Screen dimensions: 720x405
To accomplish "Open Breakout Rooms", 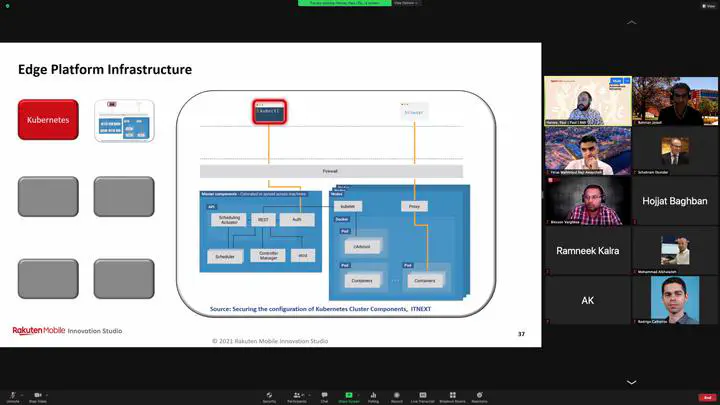I will pos(452,395).
